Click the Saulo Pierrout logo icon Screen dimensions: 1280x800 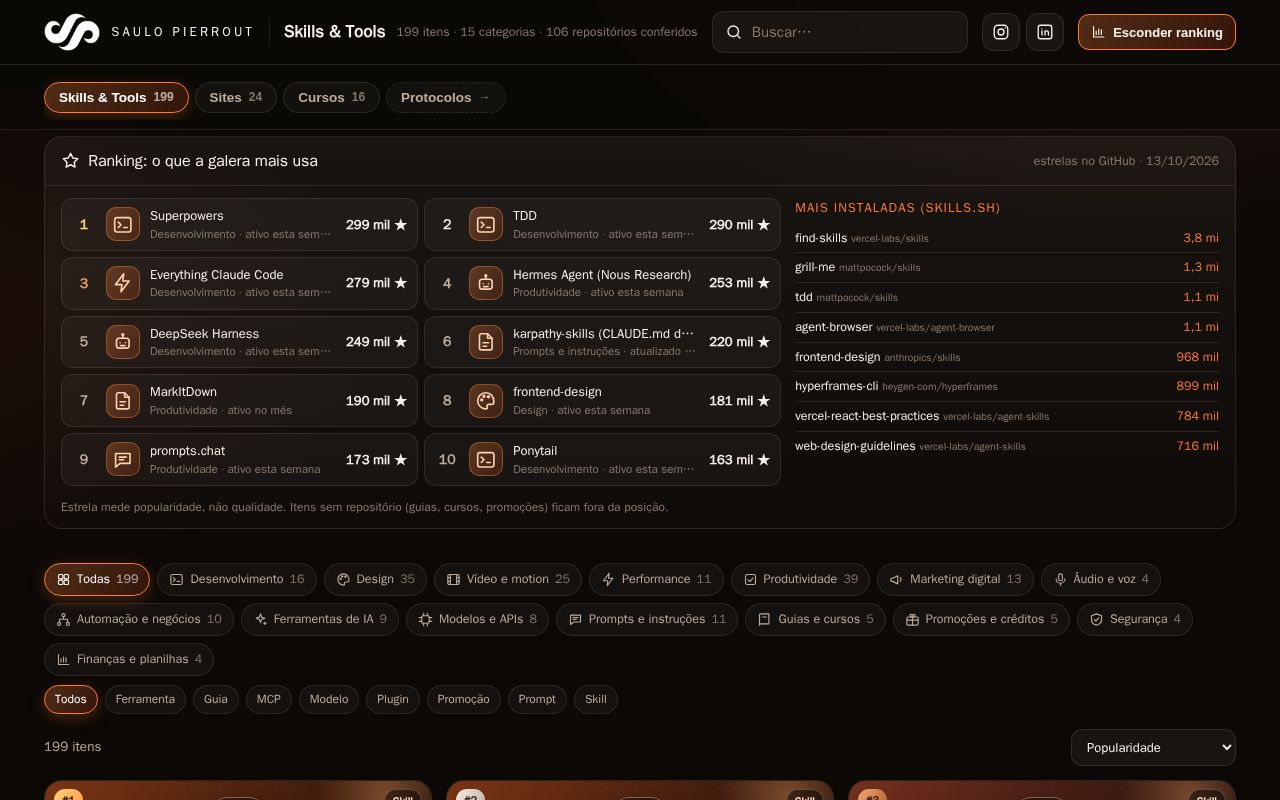(x=72, y=32)
